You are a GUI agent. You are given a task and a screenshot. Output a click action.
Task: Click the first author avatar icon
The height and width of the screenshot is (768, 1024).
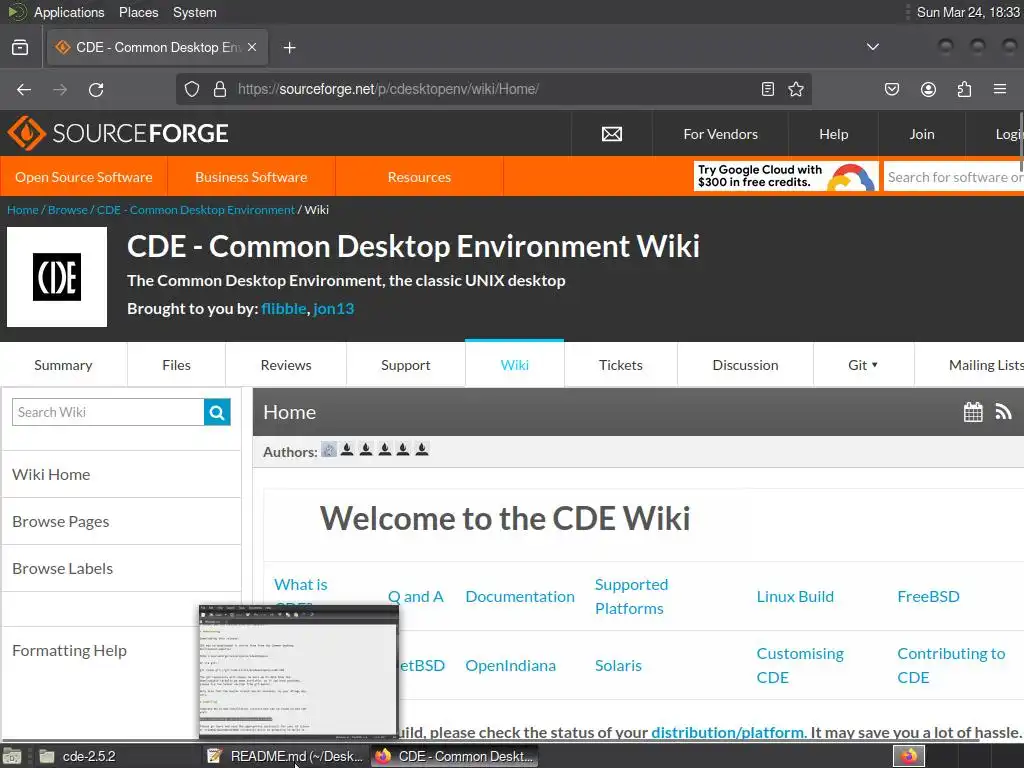tap(329, 449)
